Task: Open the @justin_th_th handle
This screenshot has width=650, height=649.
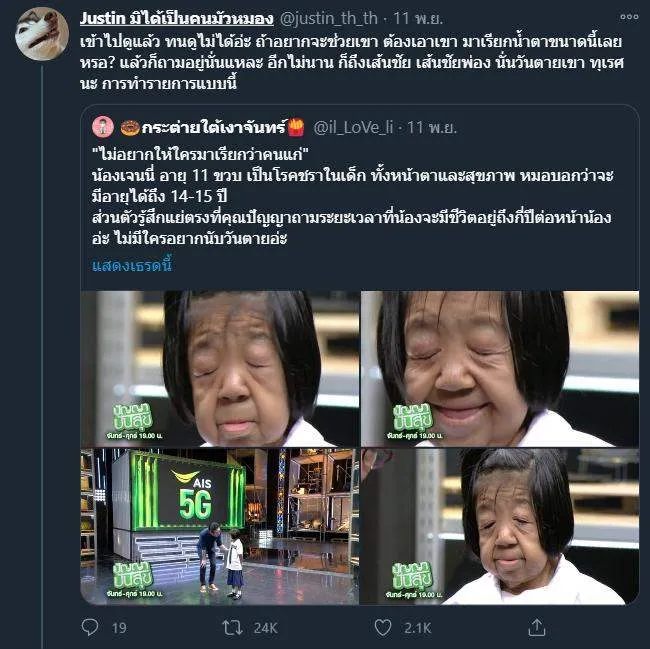Action: pyautogui.click(x=329, y=19)
